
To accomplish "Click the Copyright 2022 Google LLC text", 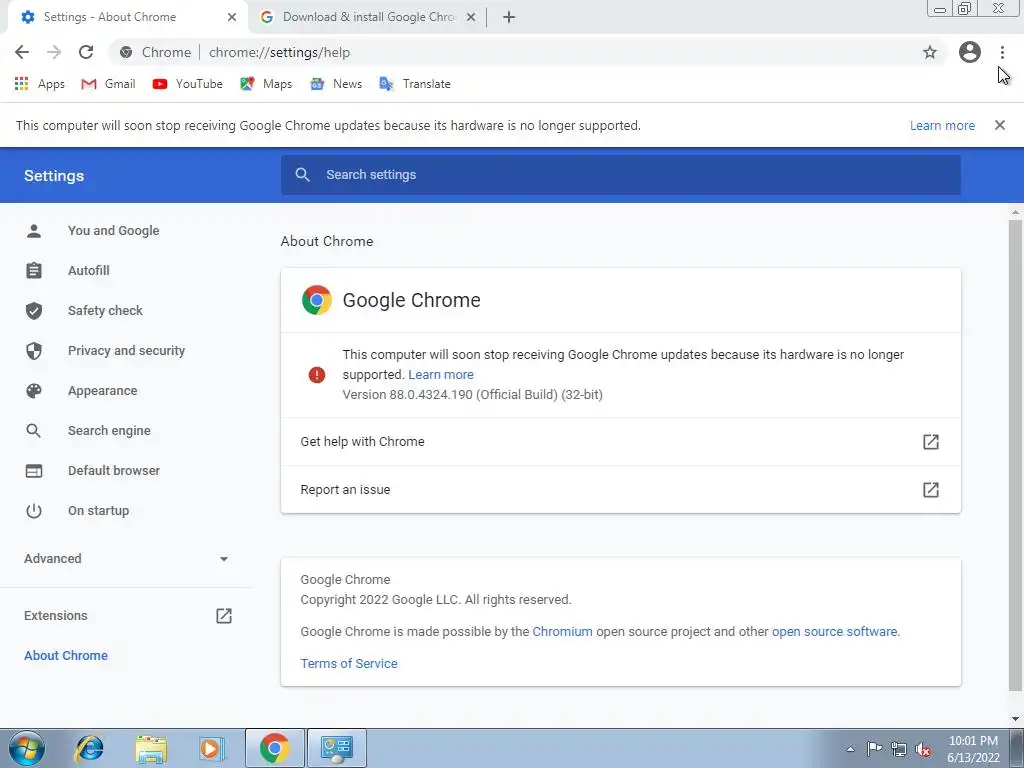I will [436, 600].
